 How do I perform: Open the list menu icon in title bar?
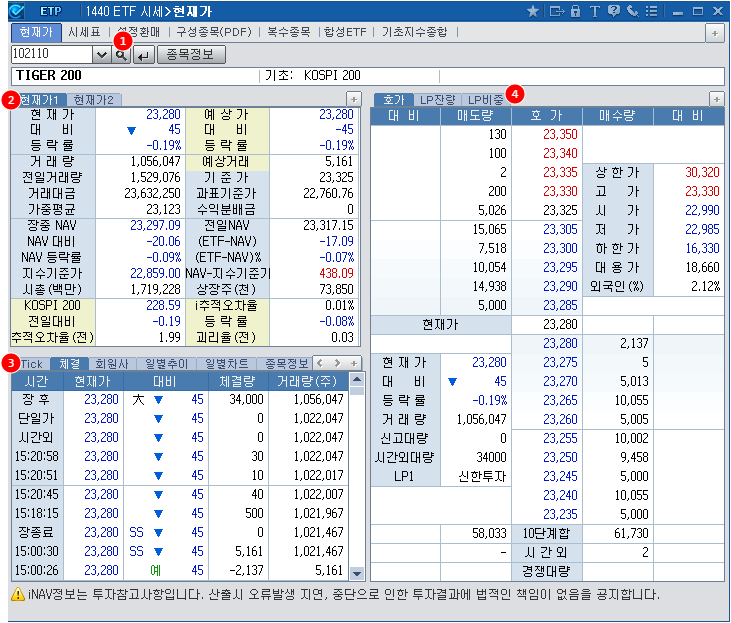[x=651, y=11]
